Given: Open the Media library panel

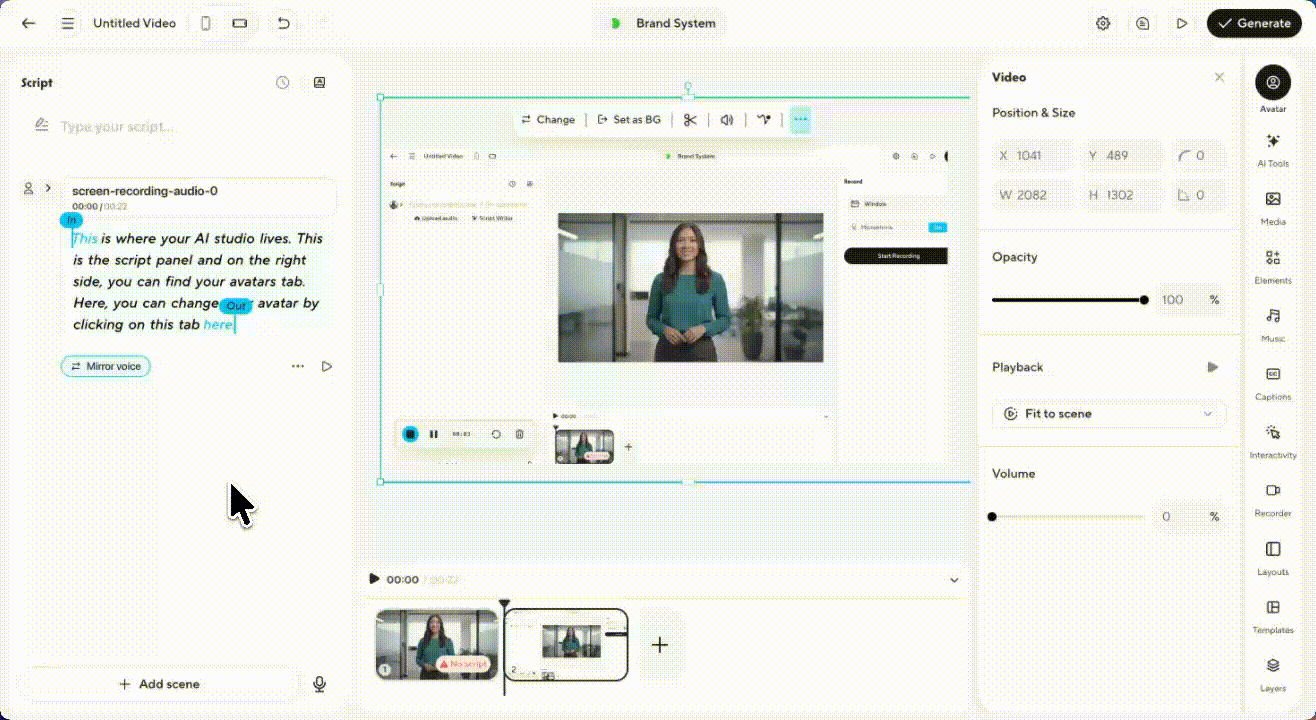Looking at the screenshot, I should (1272, 206).
